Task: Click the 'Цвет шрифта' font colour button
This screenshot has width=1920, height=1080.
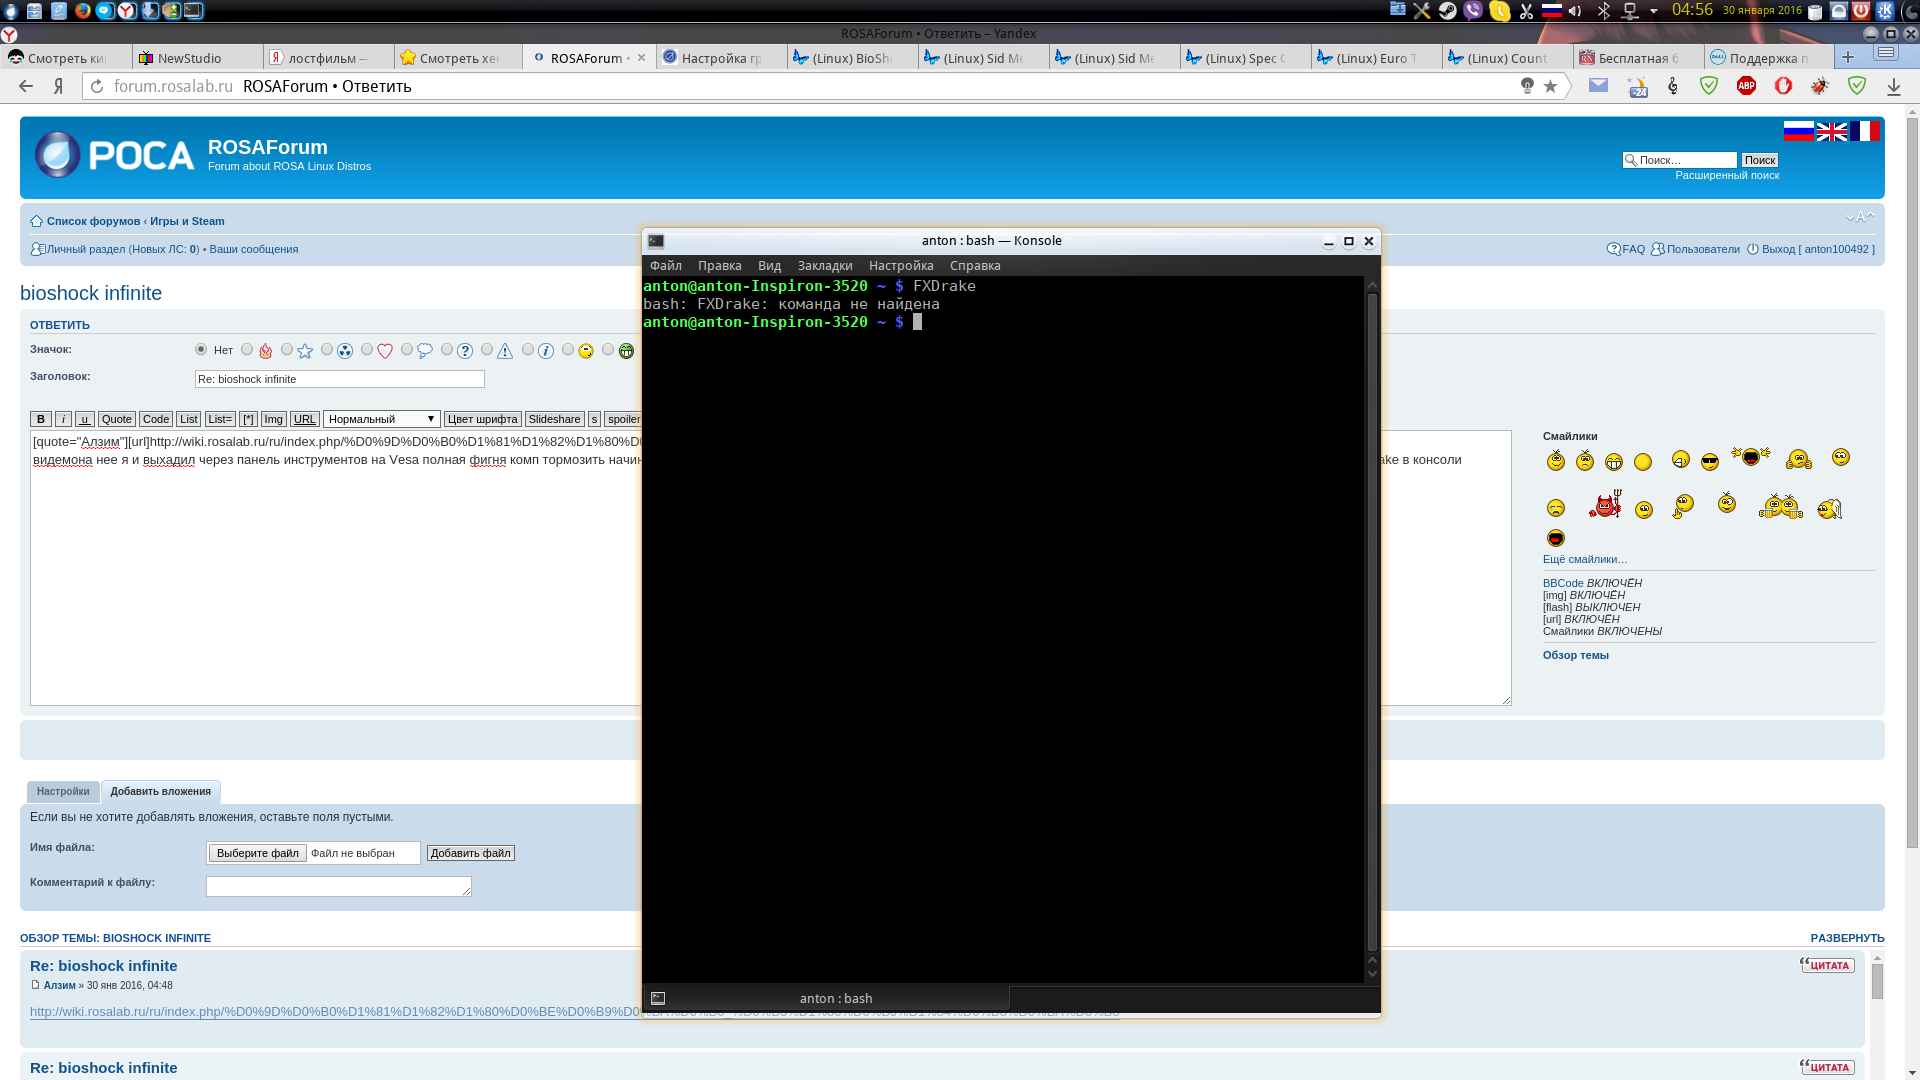Action: [482, 419]
